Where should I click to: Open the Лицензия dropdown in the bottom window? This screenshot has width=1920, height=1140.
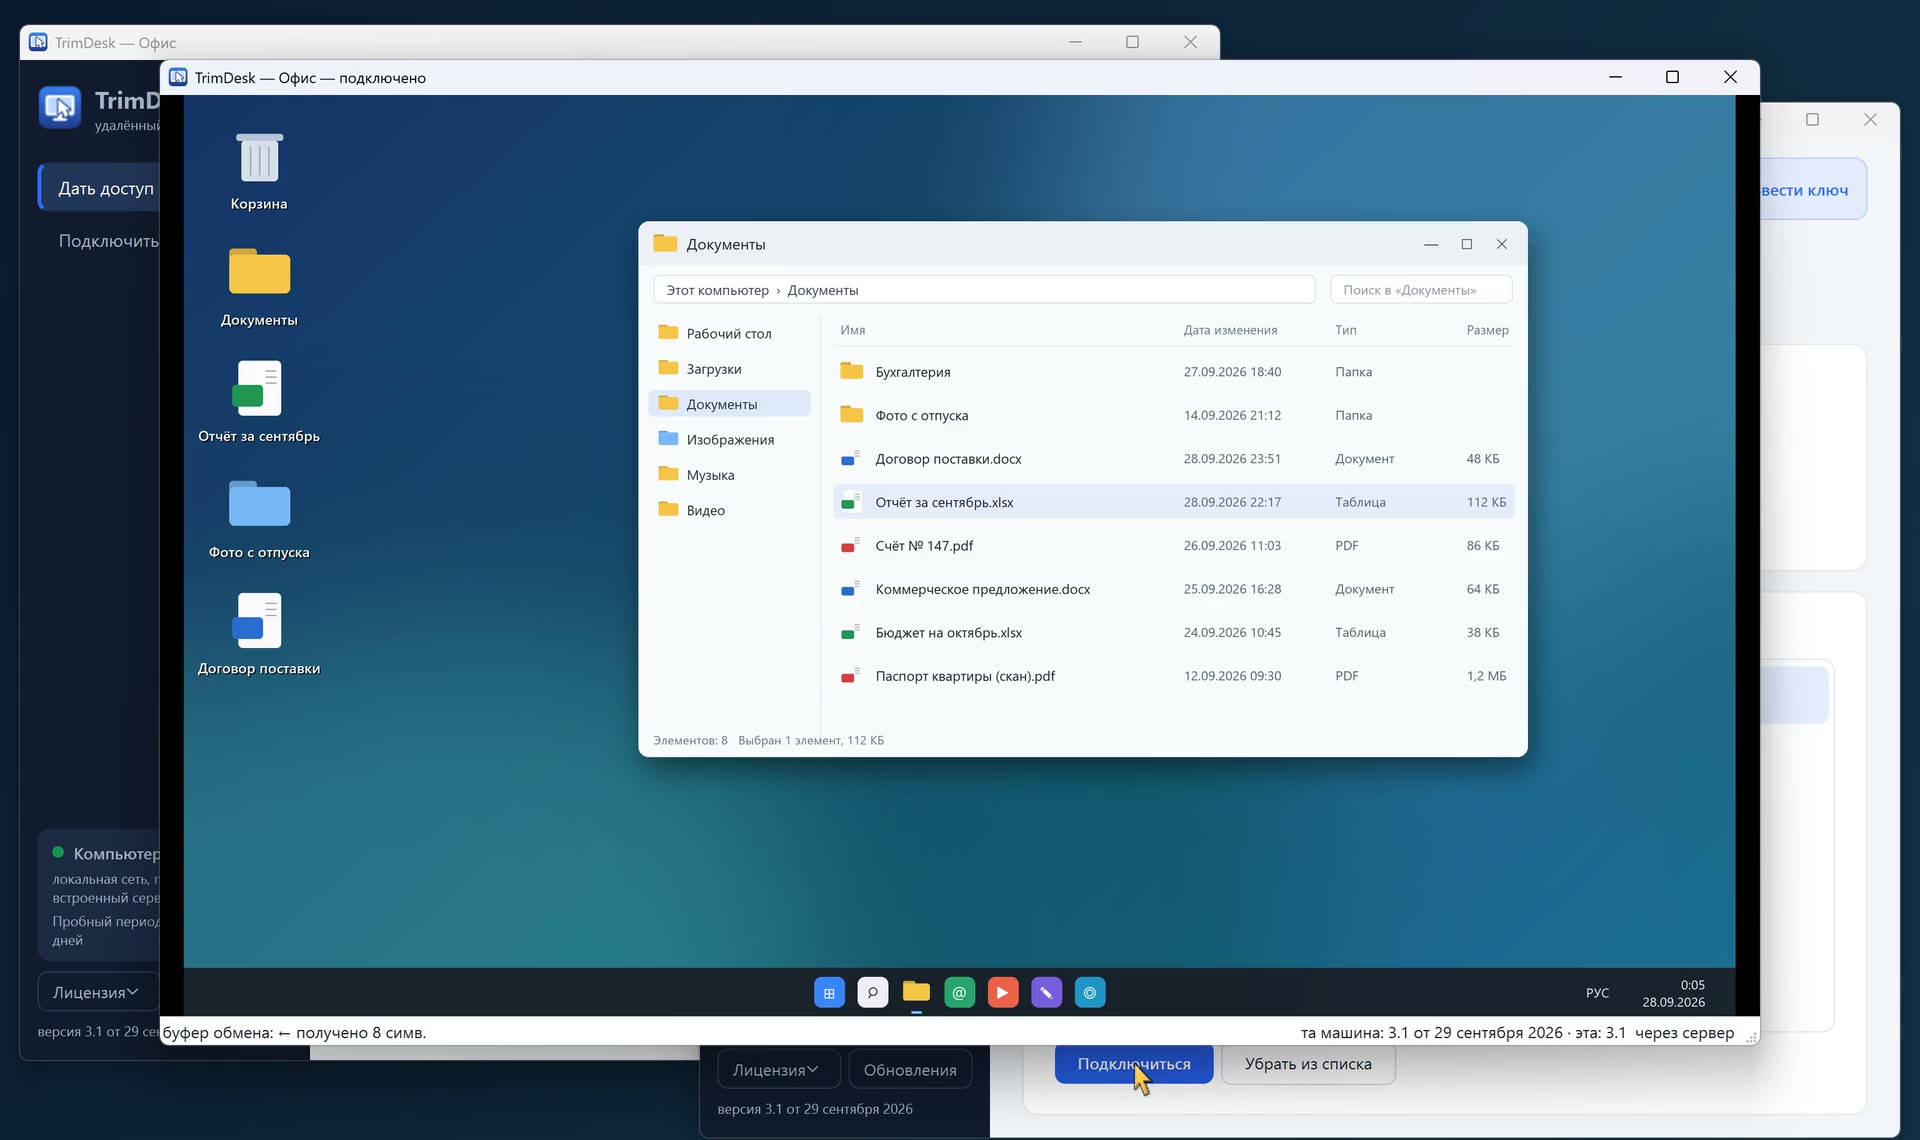778,1070
